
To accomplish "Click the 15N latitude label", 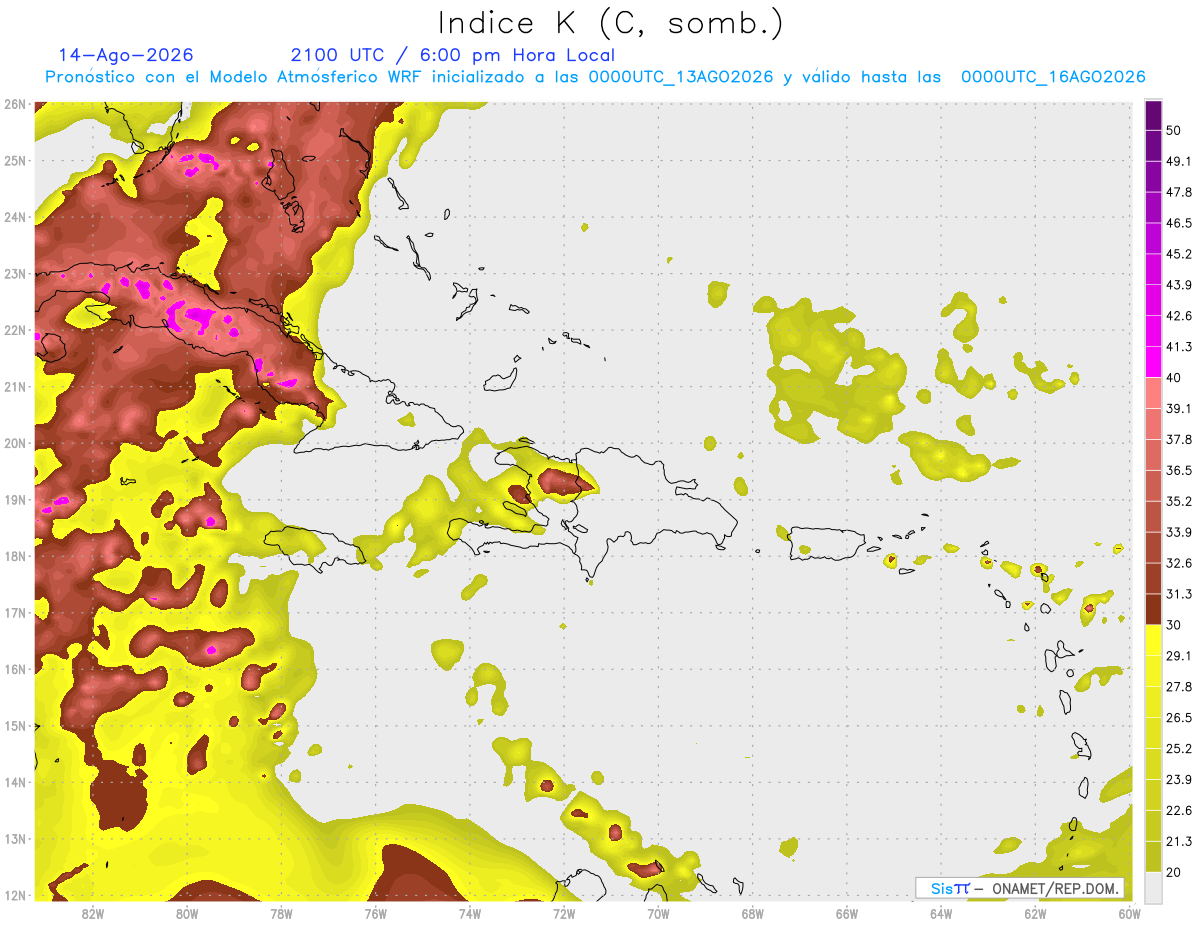I will point(15,726).
